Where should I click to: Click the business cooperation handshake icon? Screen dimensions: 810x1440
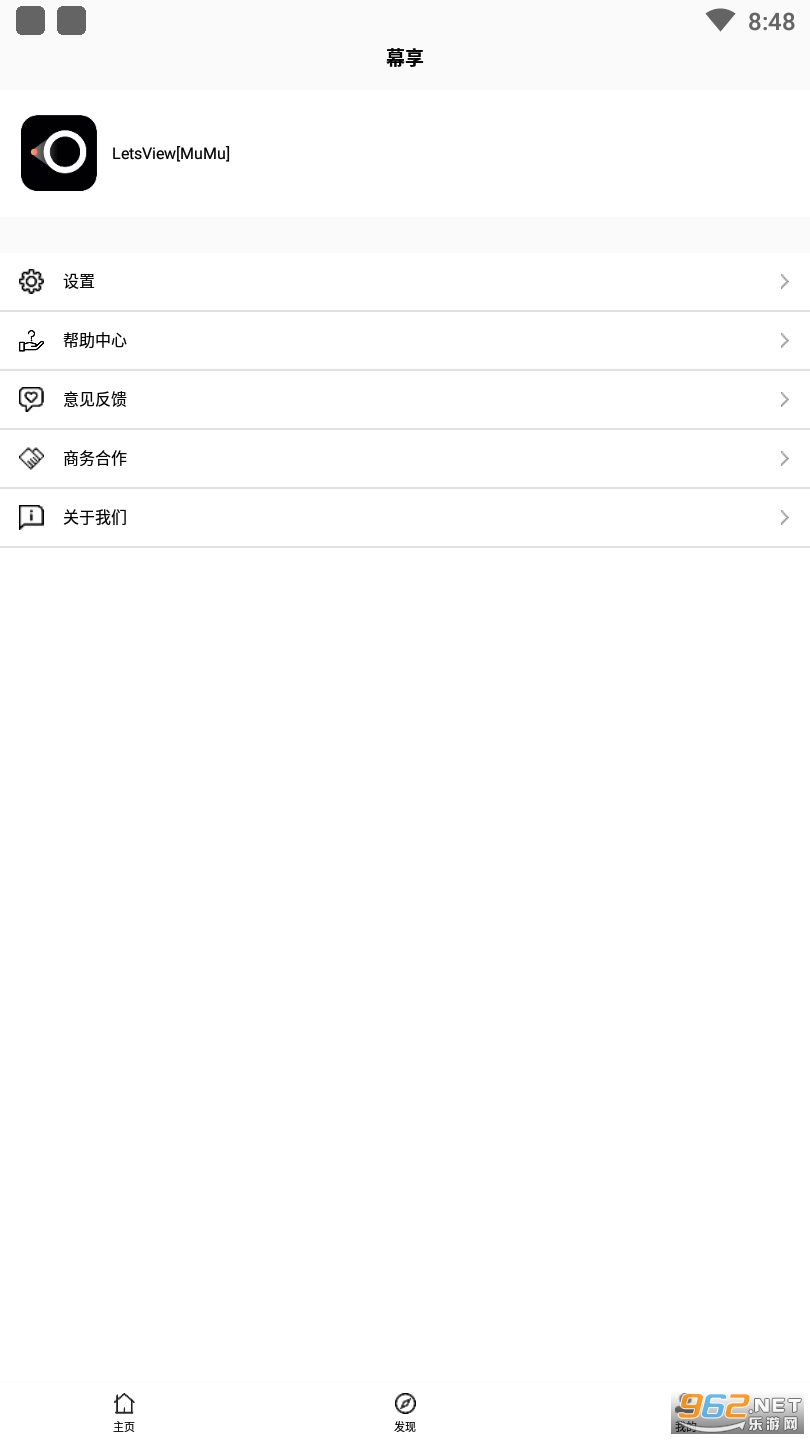point(32,459)
